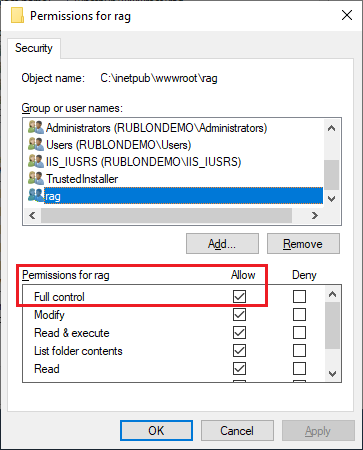
Task: Select IIS_IUSRS (RUBLONDEMO\IIS_IUSRS) entry
Action: pyautogui.click(x=143, y=162)
